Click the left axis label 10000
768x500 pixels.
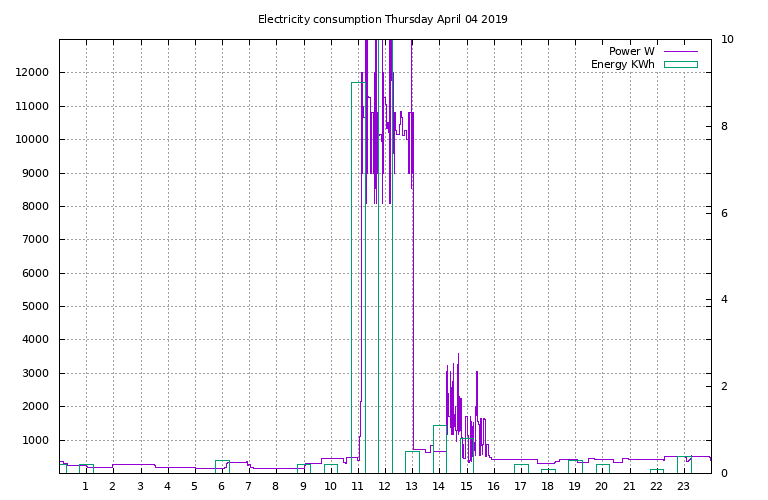pyautogui.click(x=32, y=140)
